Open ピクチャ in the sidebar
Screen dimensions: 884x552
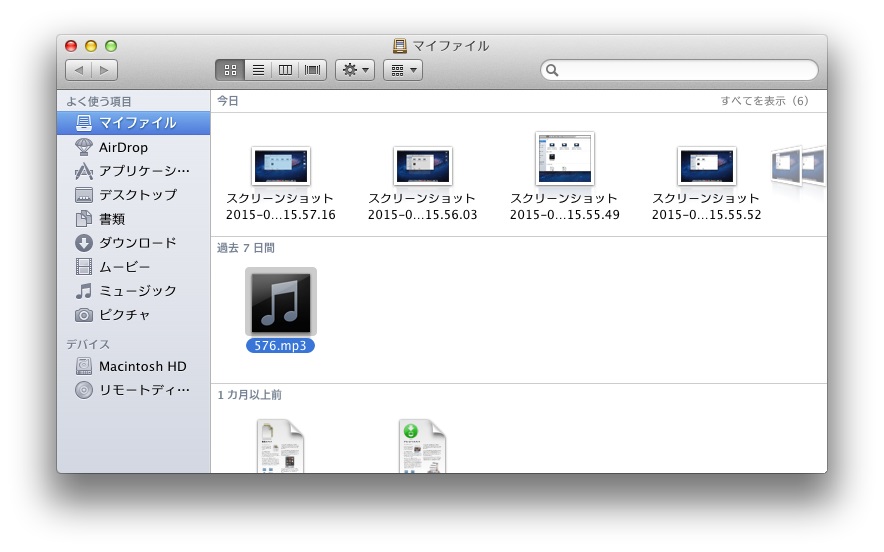[134, 315]
